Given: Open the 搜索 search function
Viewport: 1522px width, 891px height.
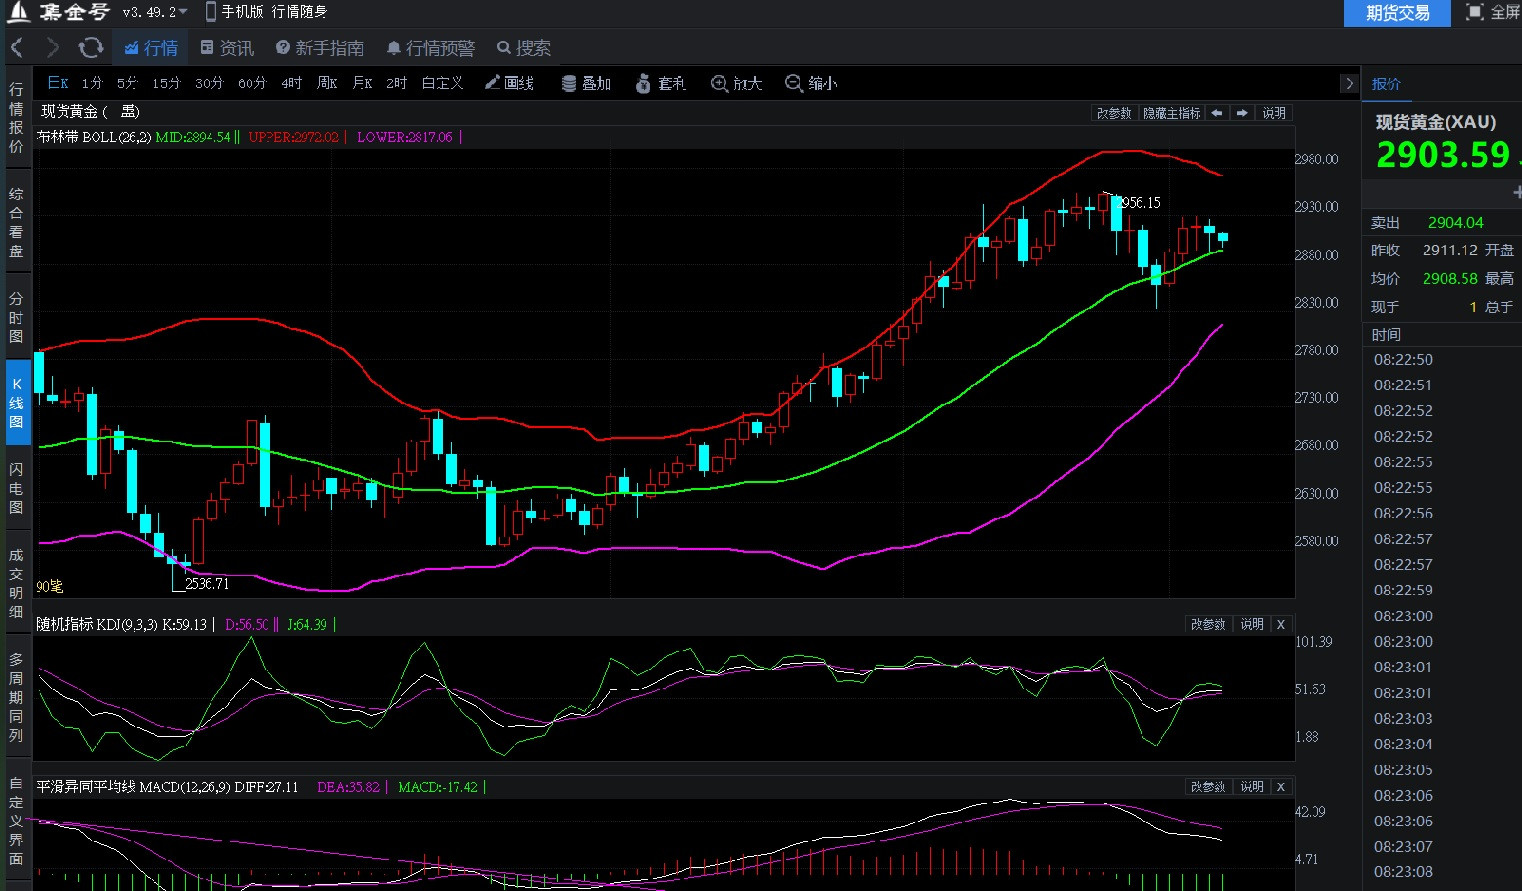Looking at the screenshot, I should (524, 48).
